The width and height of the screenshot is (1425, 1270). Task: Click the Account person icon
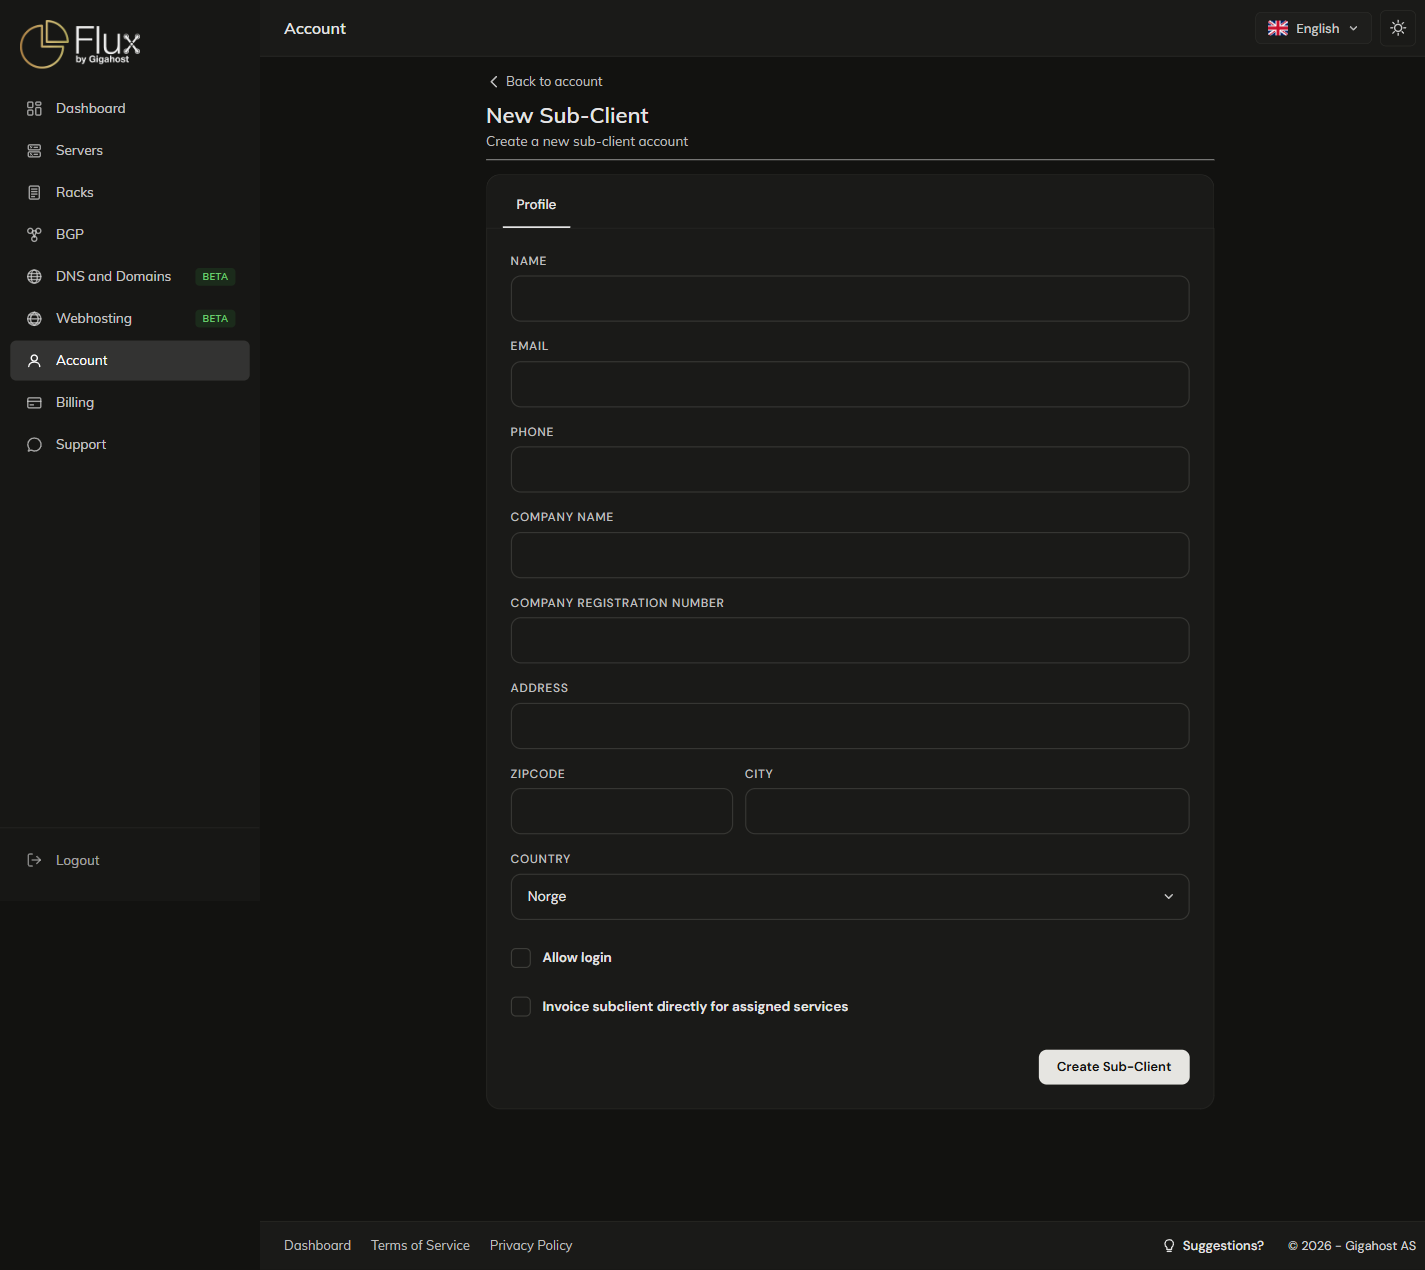pos(34,360)
